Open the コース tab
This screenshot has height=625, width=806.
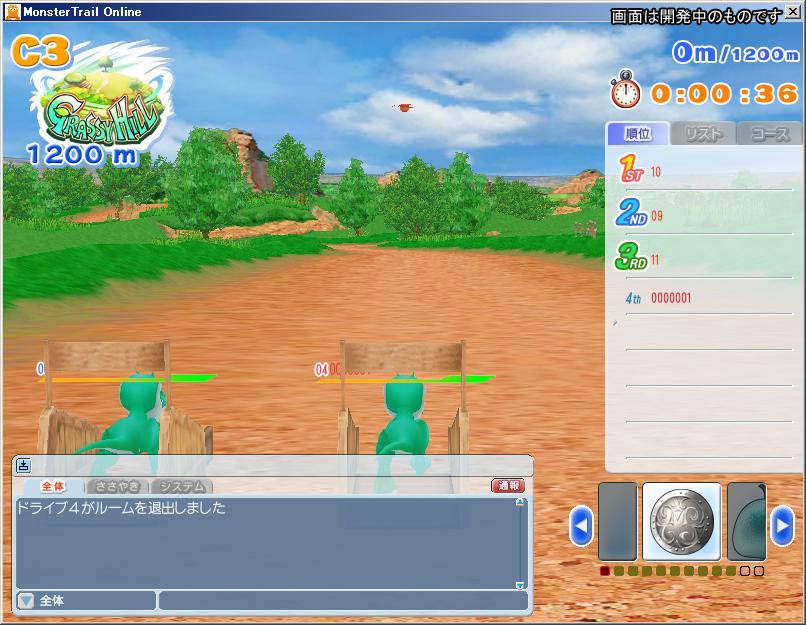(x=770, y=134)
